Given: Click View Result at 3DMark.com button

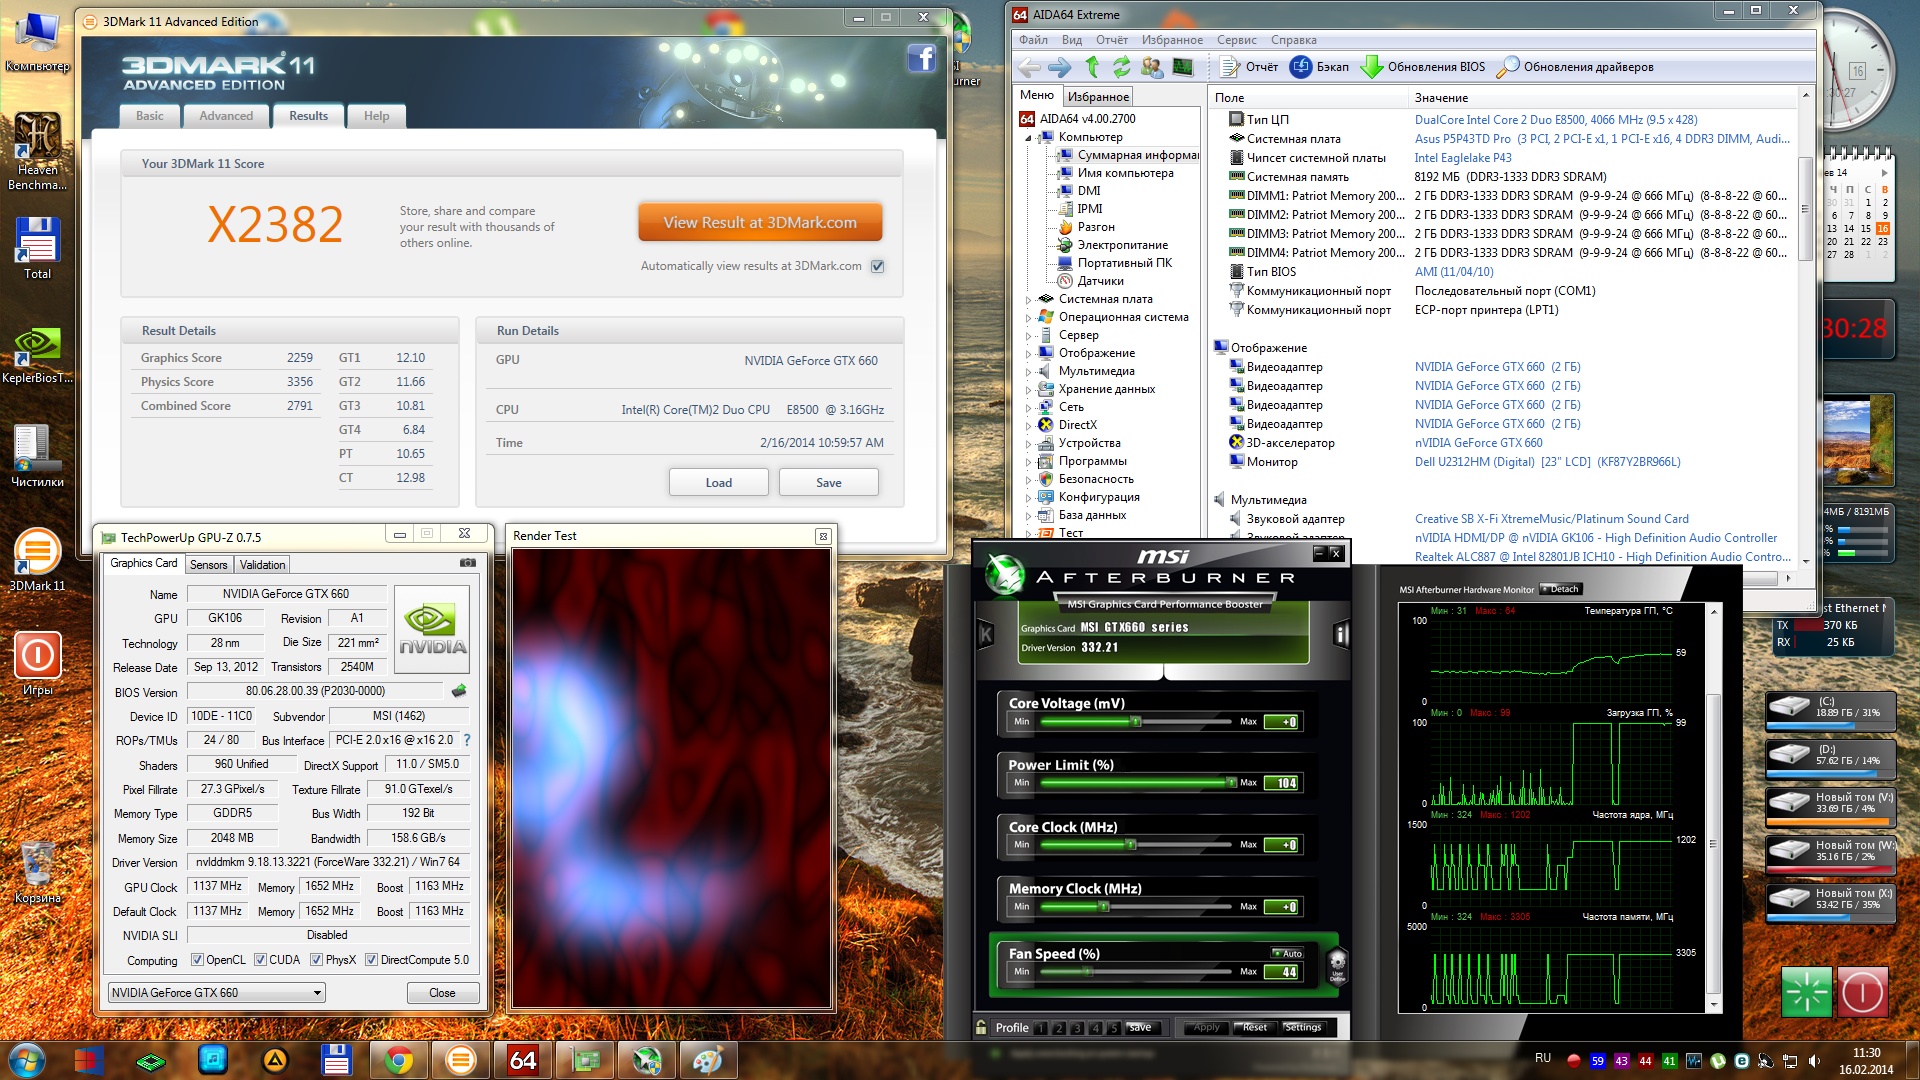Looking at the screenshot, I should [x=760, y=223].
